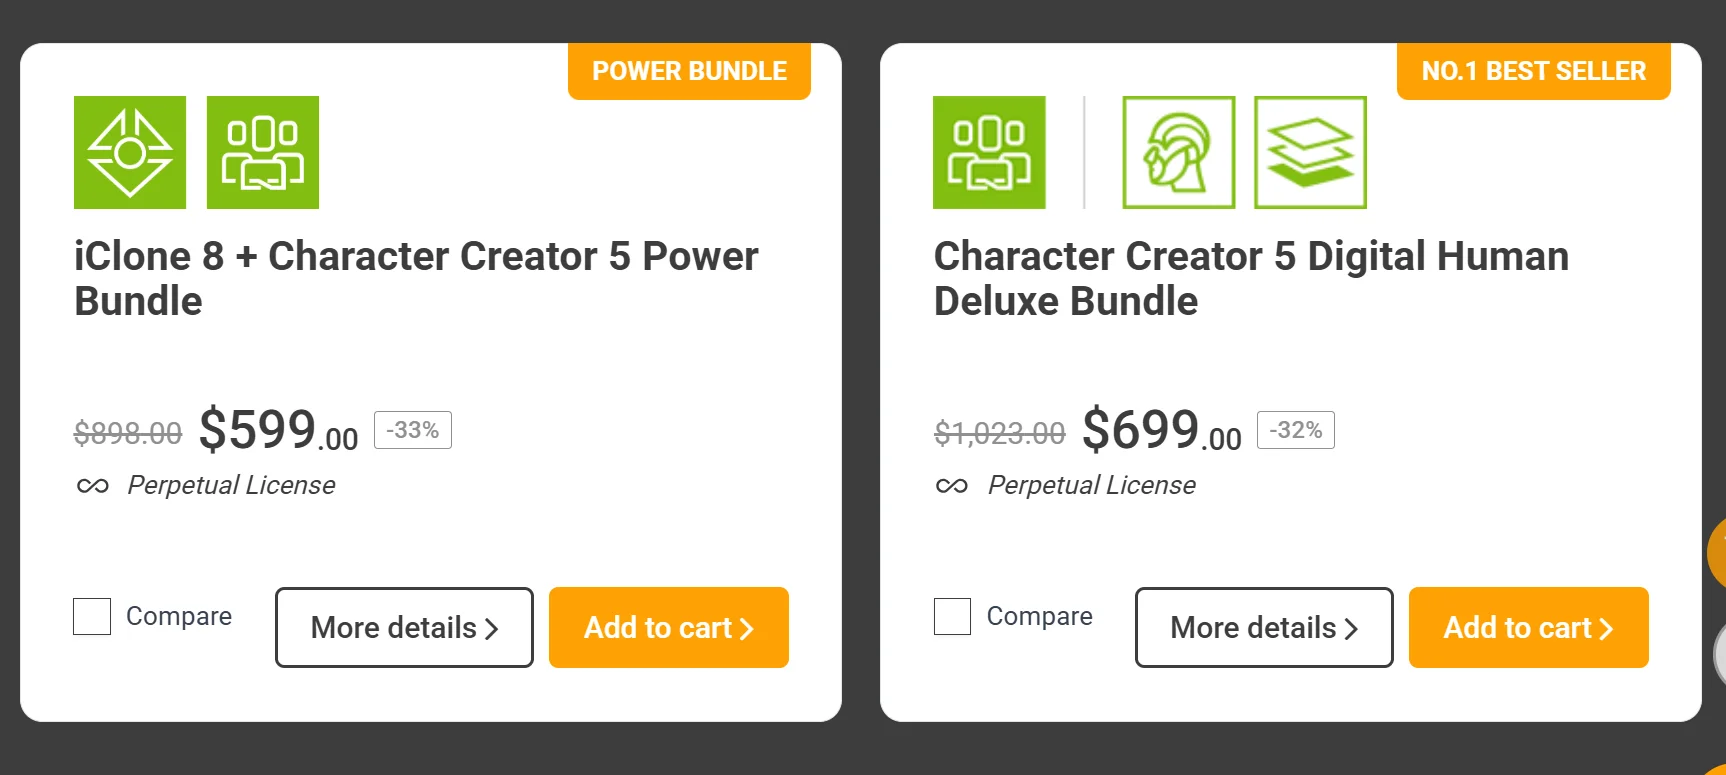1726x775 pixels.
Task: Check Compare box for iClone 8 Power Bundle
Action: (x=92, y=616)
